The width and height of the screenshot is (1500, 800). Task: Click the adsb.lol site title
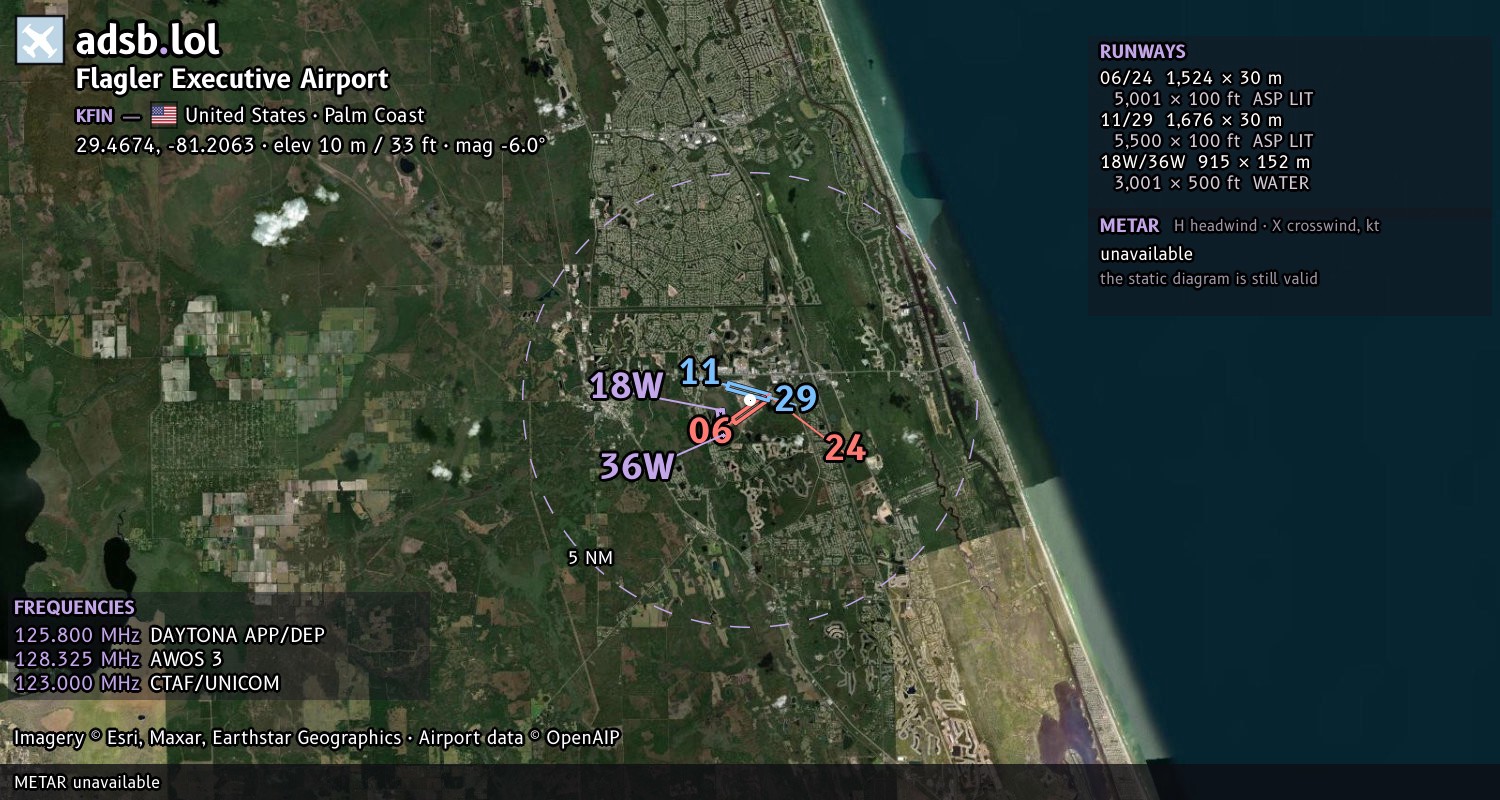(147, 41)
